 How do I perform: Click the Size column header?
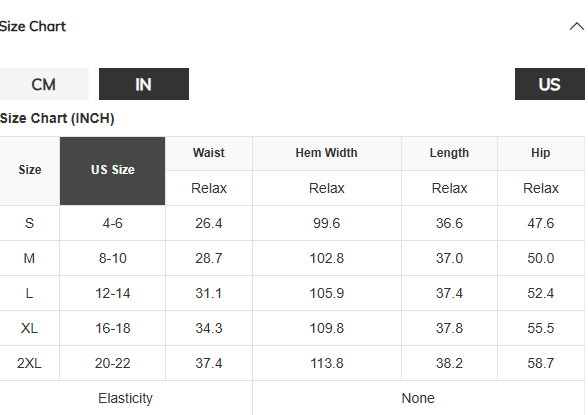30,171
